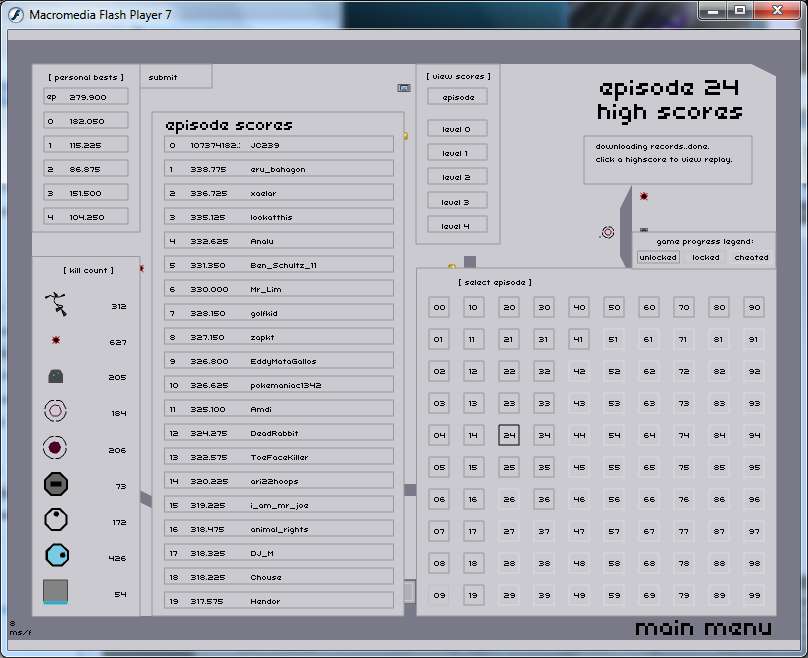
Task: Return to the main menu
Action: pos(703,628)
